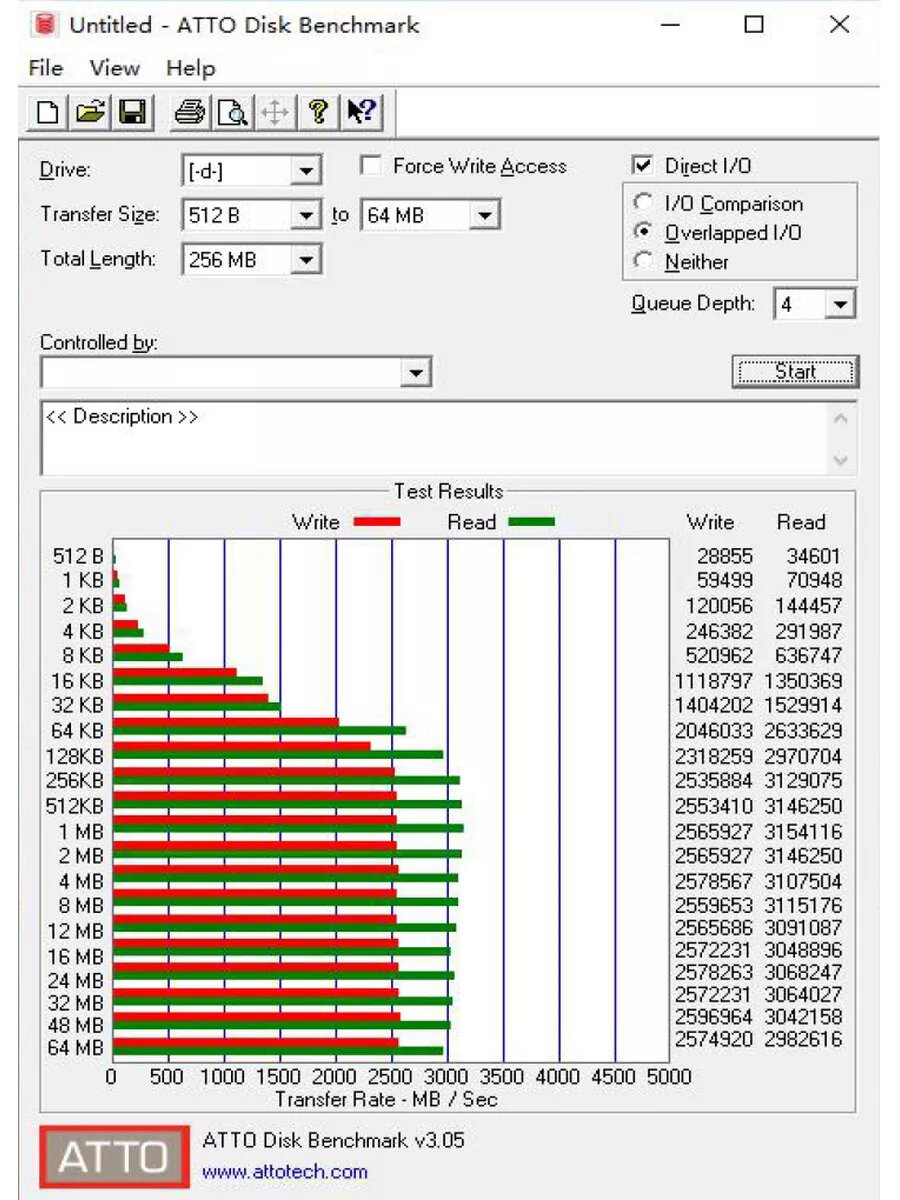900x1200 pixels.
Task: Uncheck the Direct I/O checkbox
Action: click(x=642, y=166)
